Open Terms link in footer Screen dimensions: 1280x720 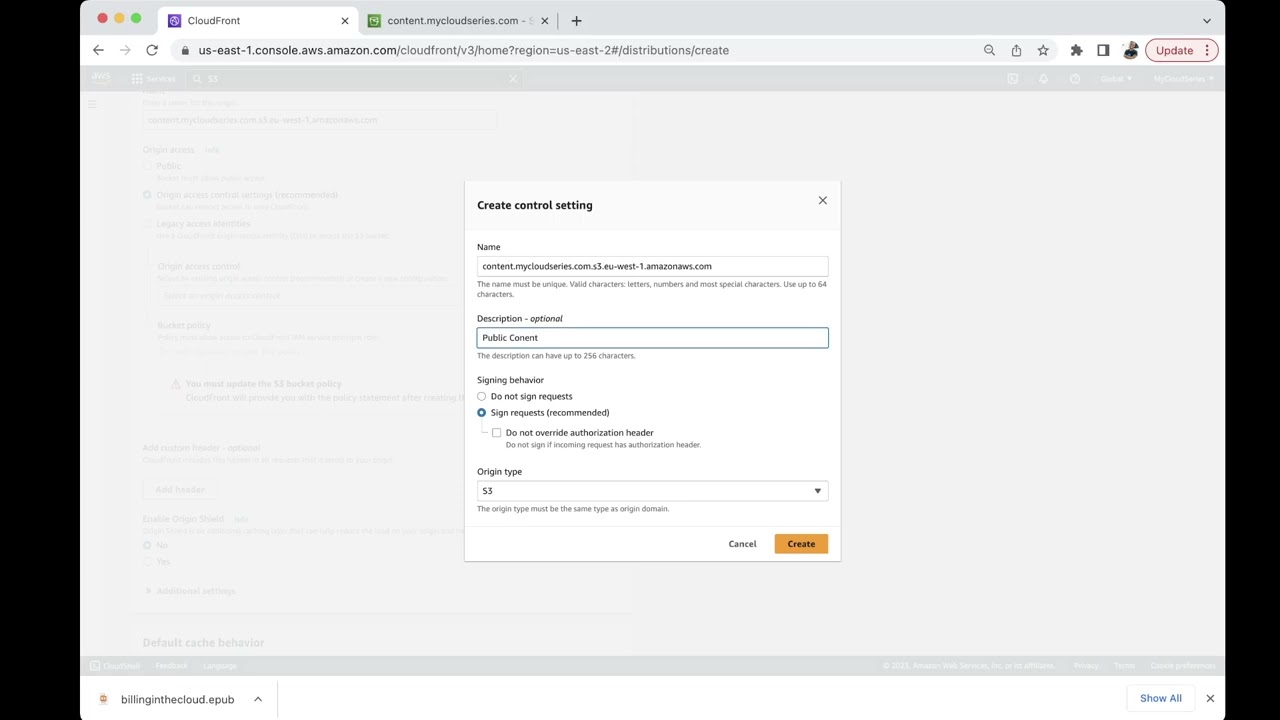1124,666
